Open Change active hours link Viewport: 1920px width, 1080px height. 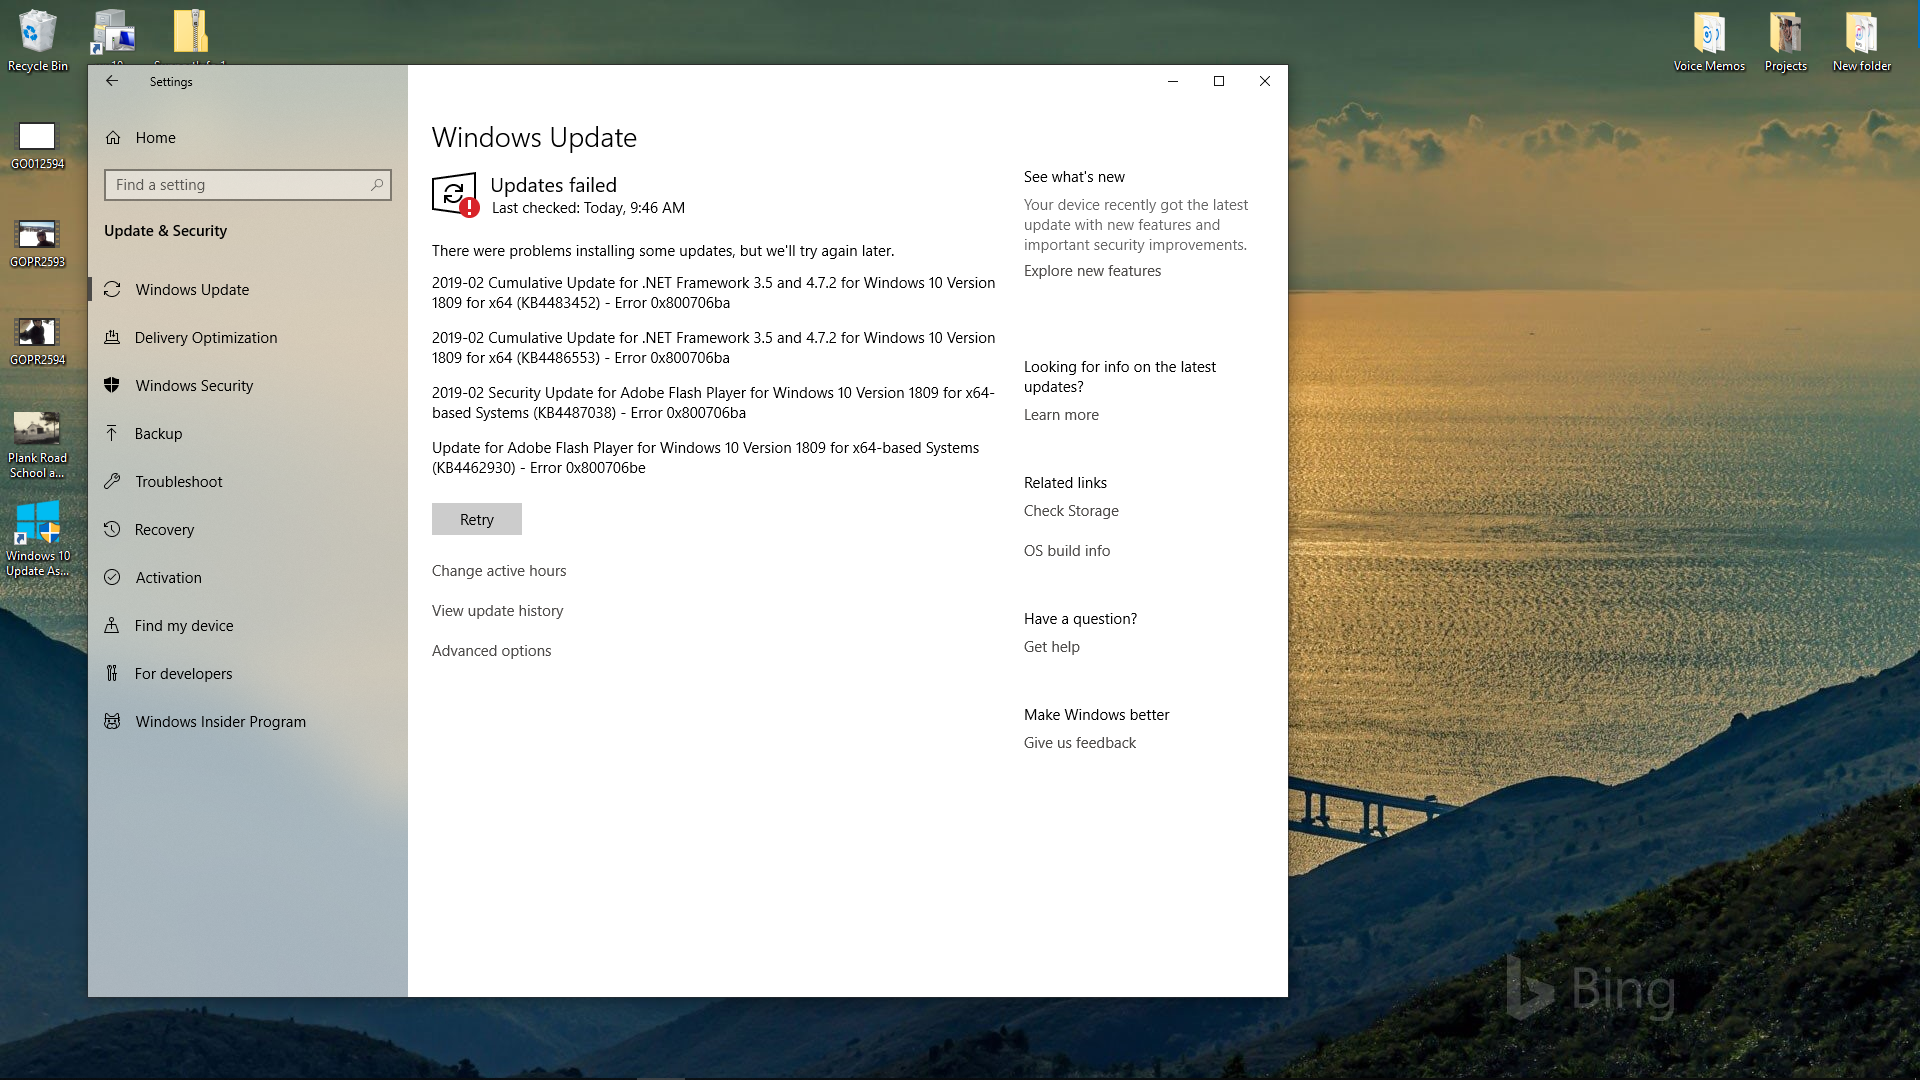pos(499,571)
